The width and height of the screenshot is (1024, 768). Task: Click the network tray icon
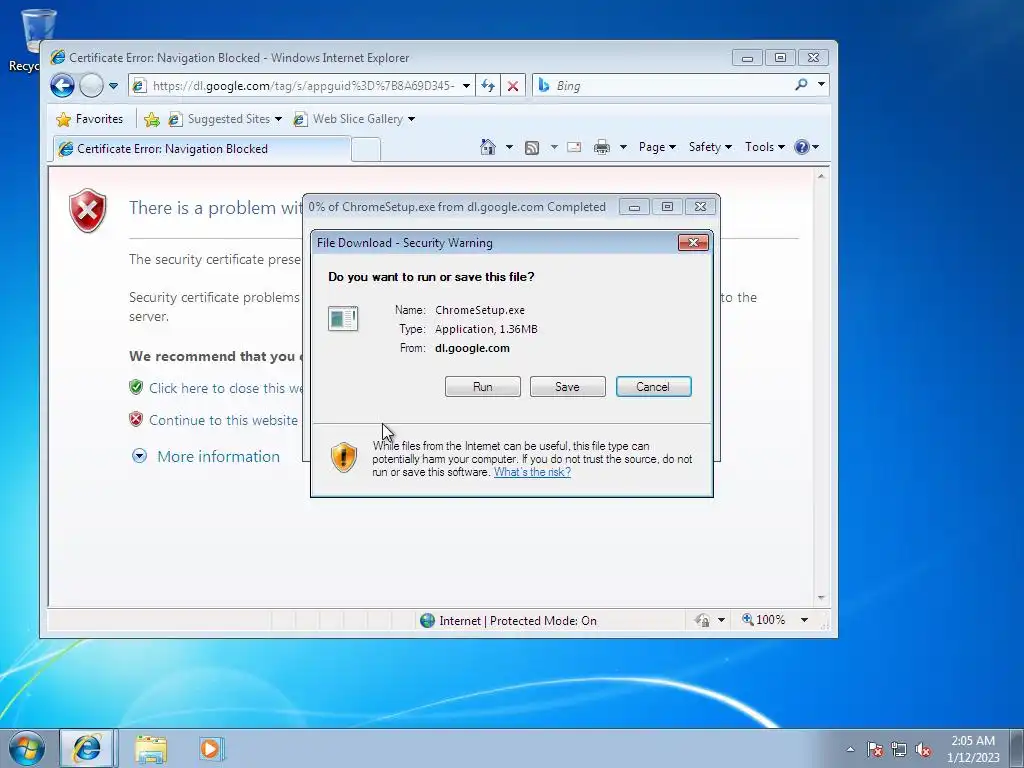[x=899, y=749]
